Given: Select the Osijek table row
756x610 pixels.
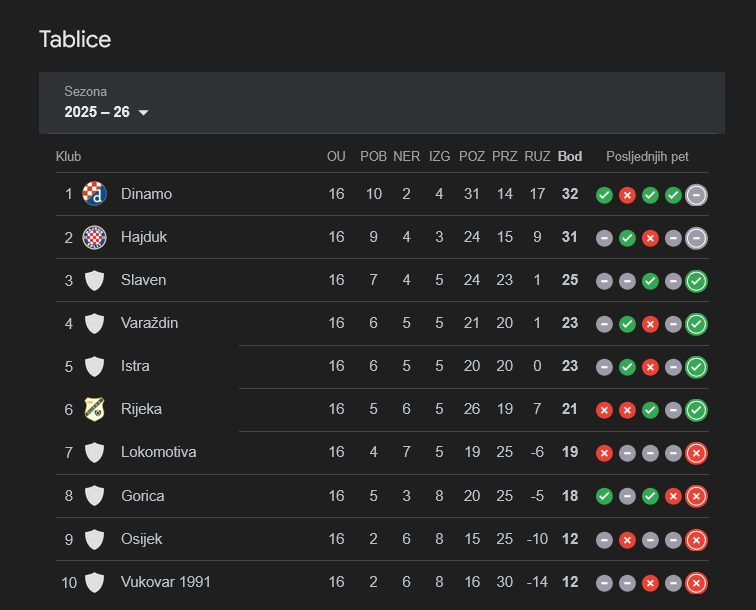Looking at the screenshot, I should pyautogui.click(x=380, y=539).
